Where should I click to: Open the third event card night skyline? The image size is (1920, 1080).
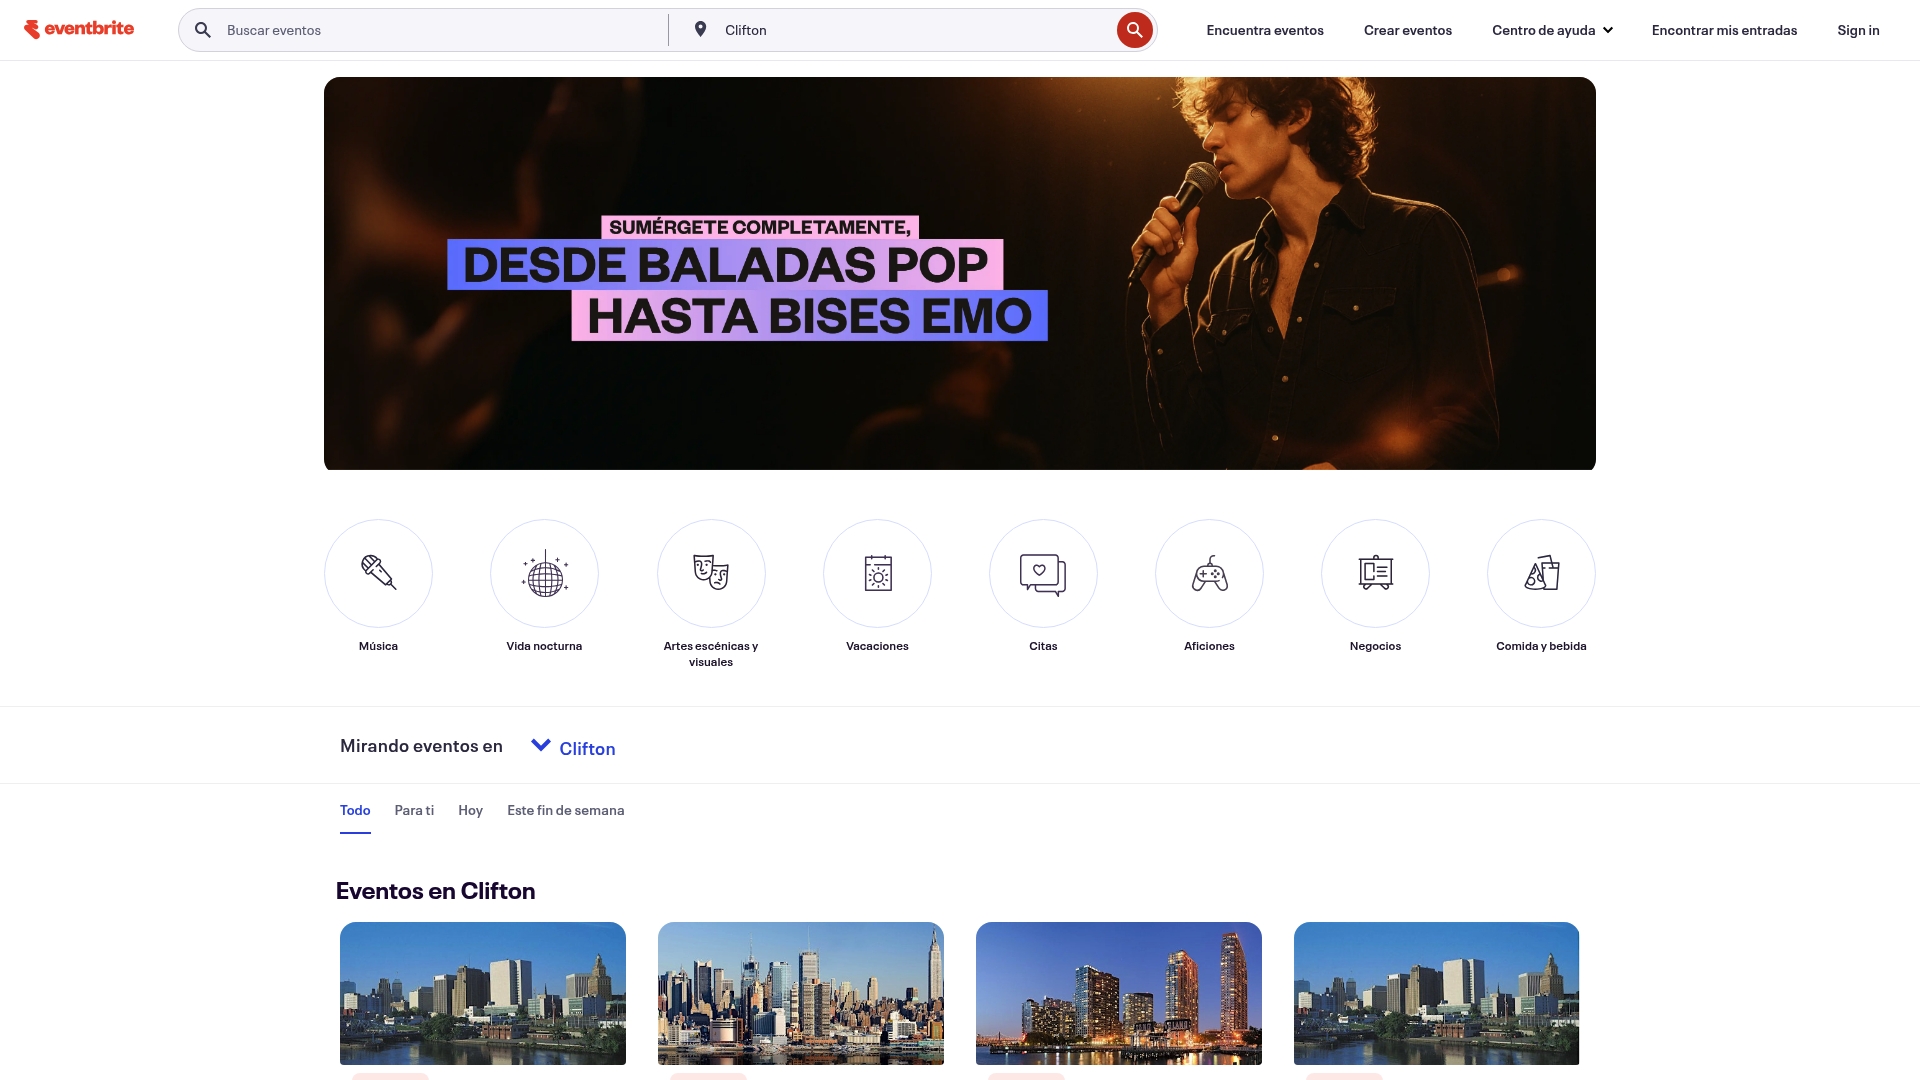[x=1119, y=993]
